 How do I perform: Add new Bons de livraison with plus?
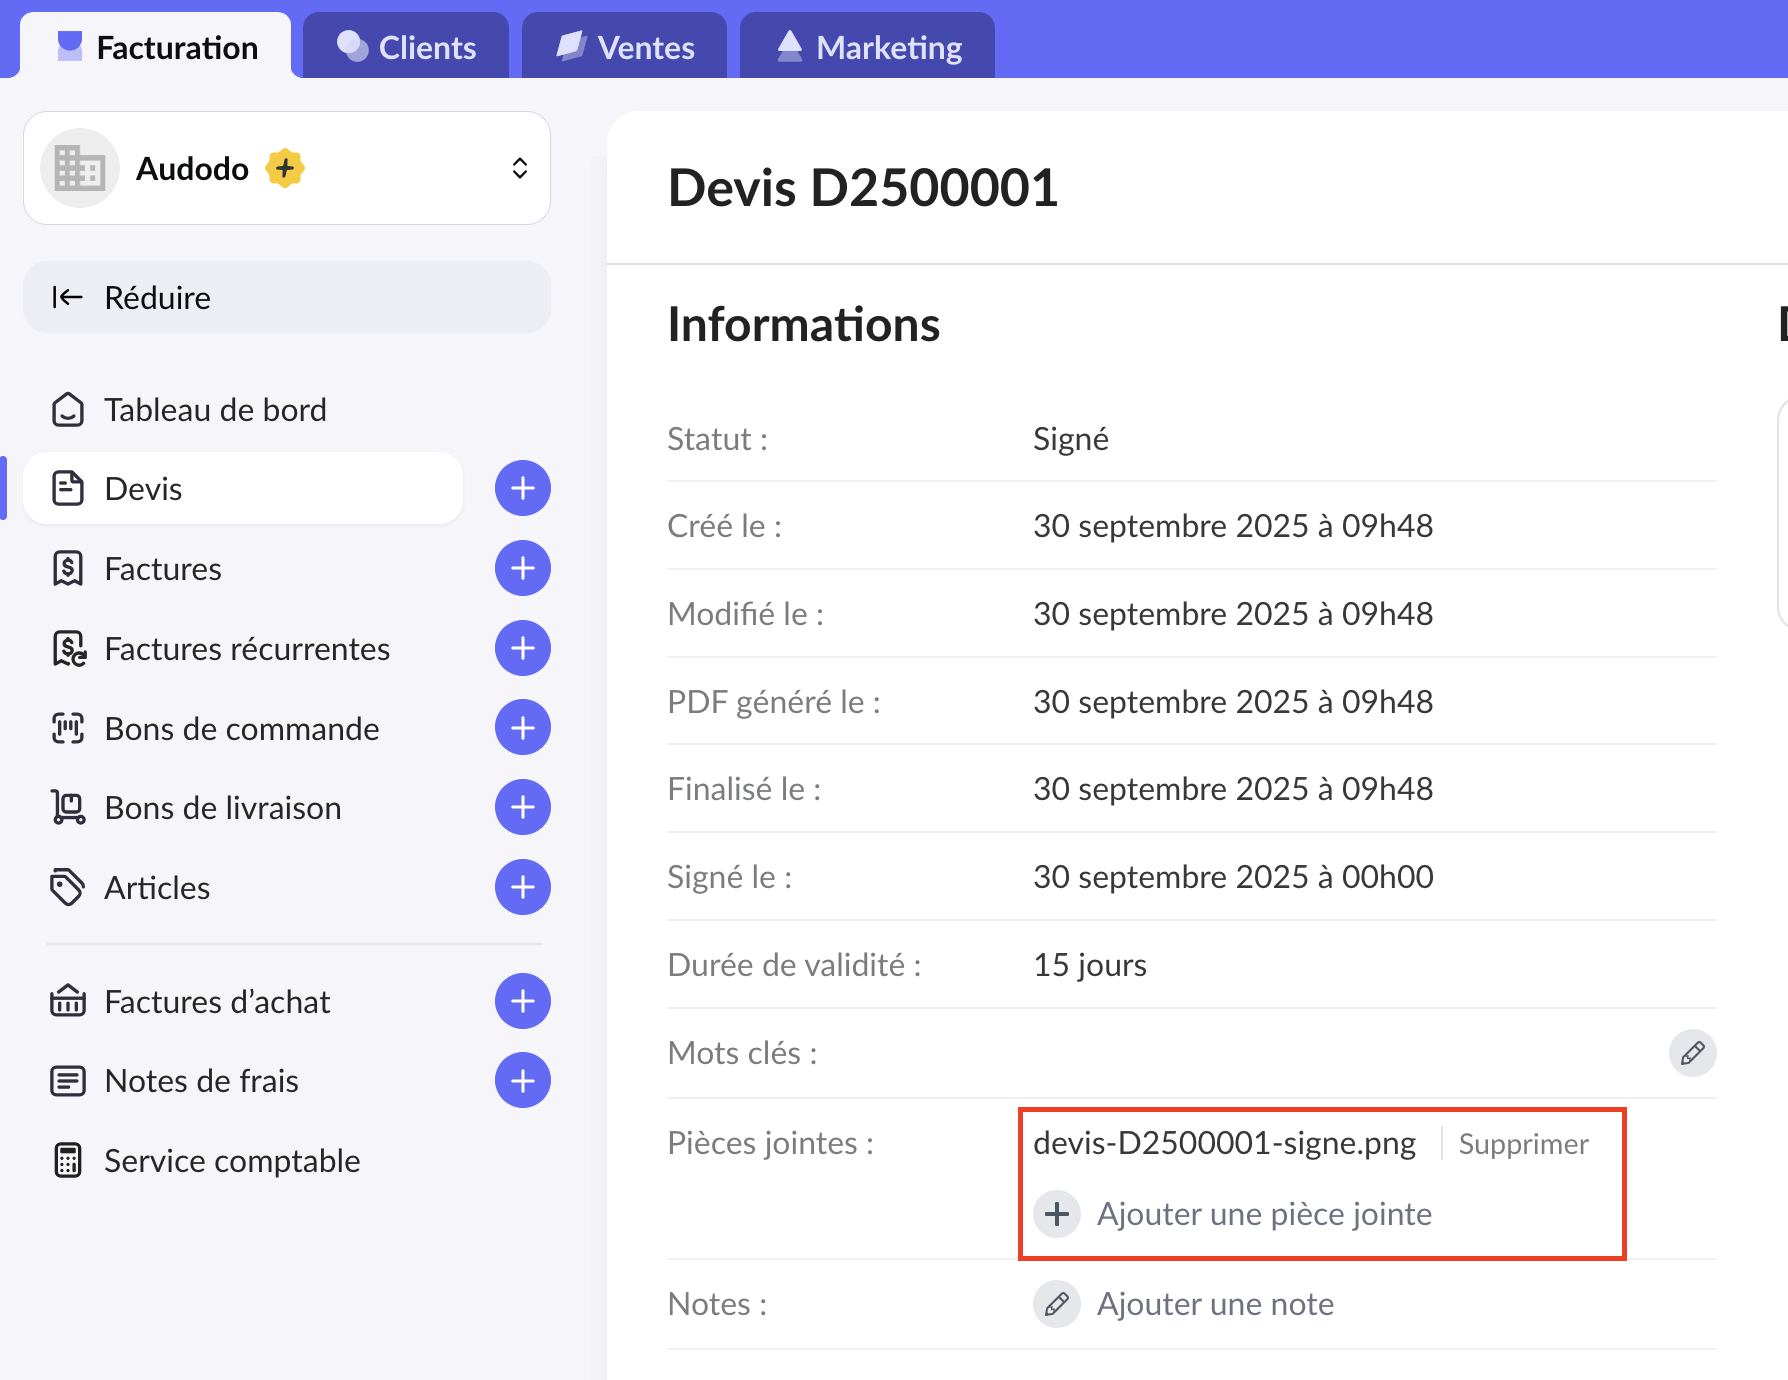pyautogui.click(x=522, y=807)
